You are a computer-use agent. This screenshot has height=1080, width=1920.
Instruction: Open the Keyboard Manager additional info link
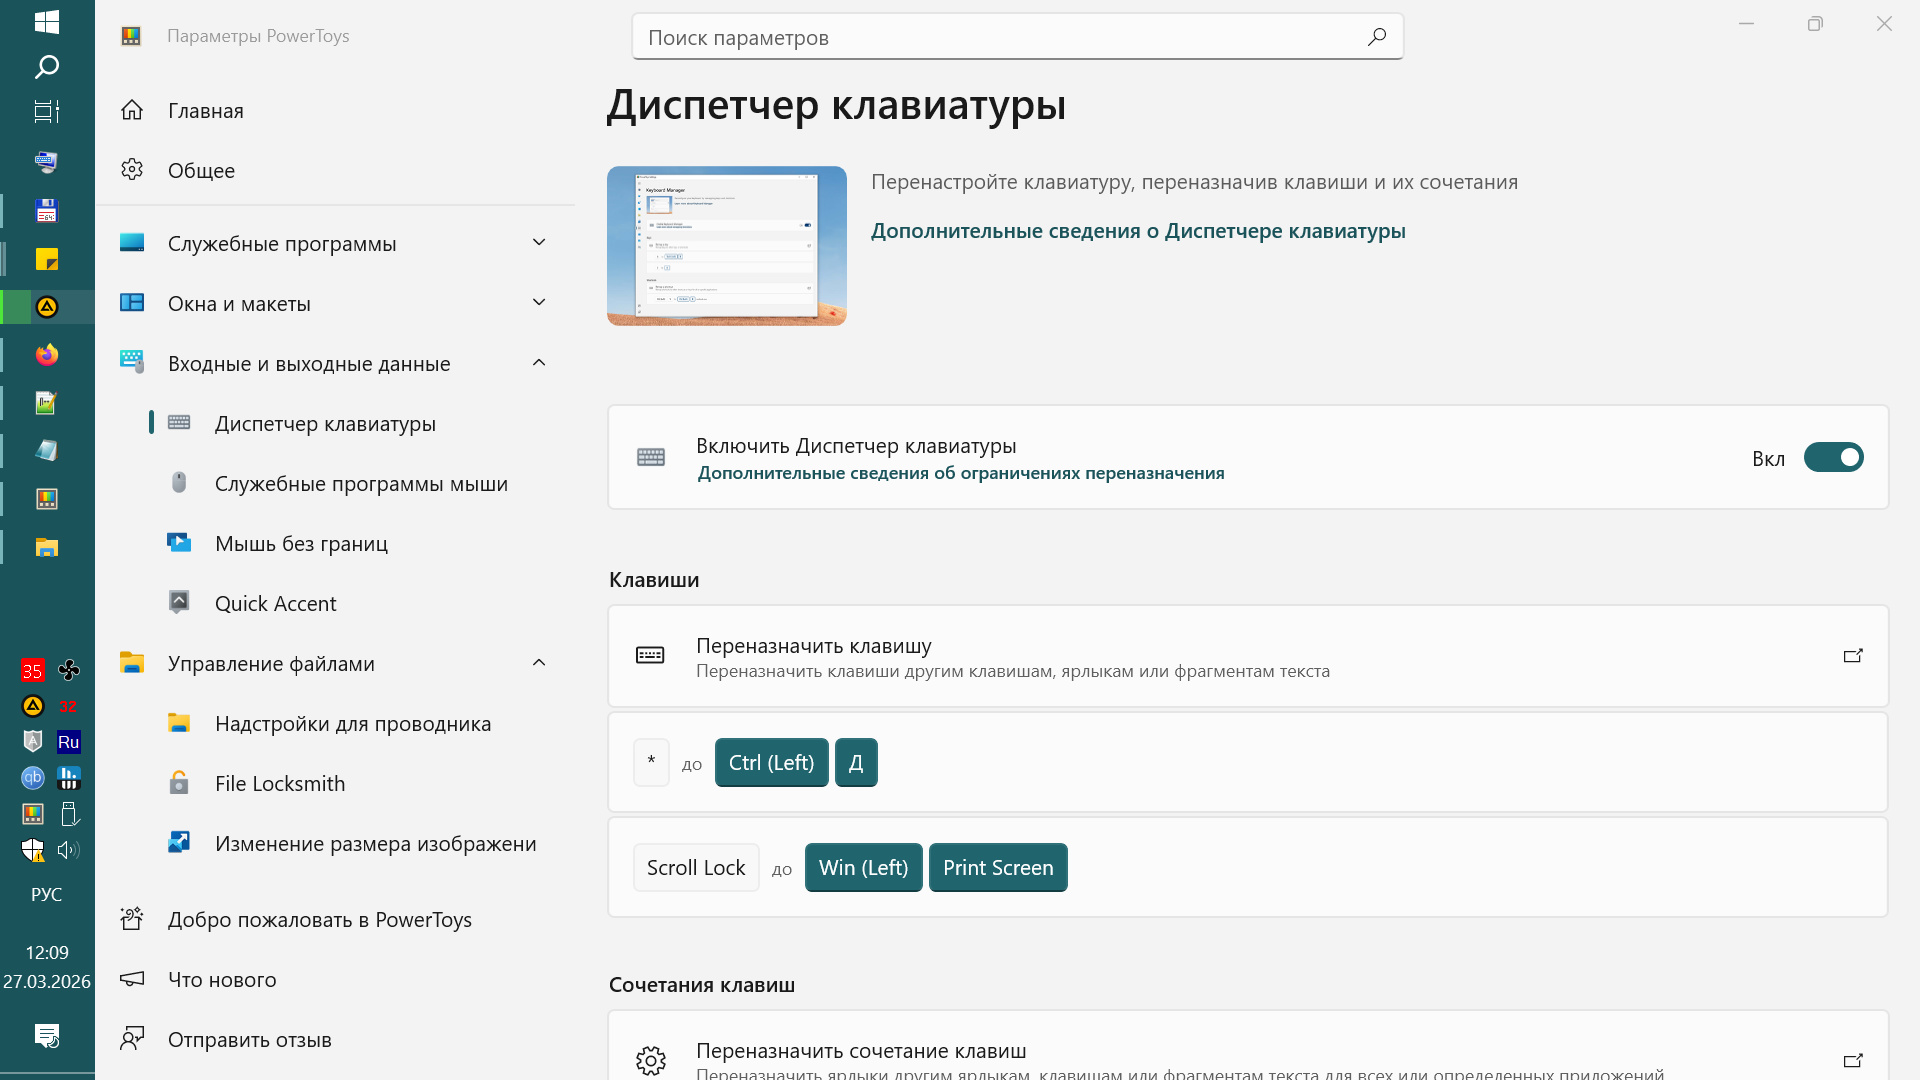click(1138, 231)
